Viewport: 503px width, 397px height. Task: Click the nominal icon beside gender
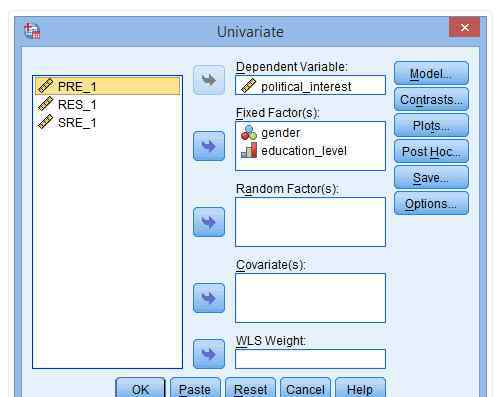point(249,133)
